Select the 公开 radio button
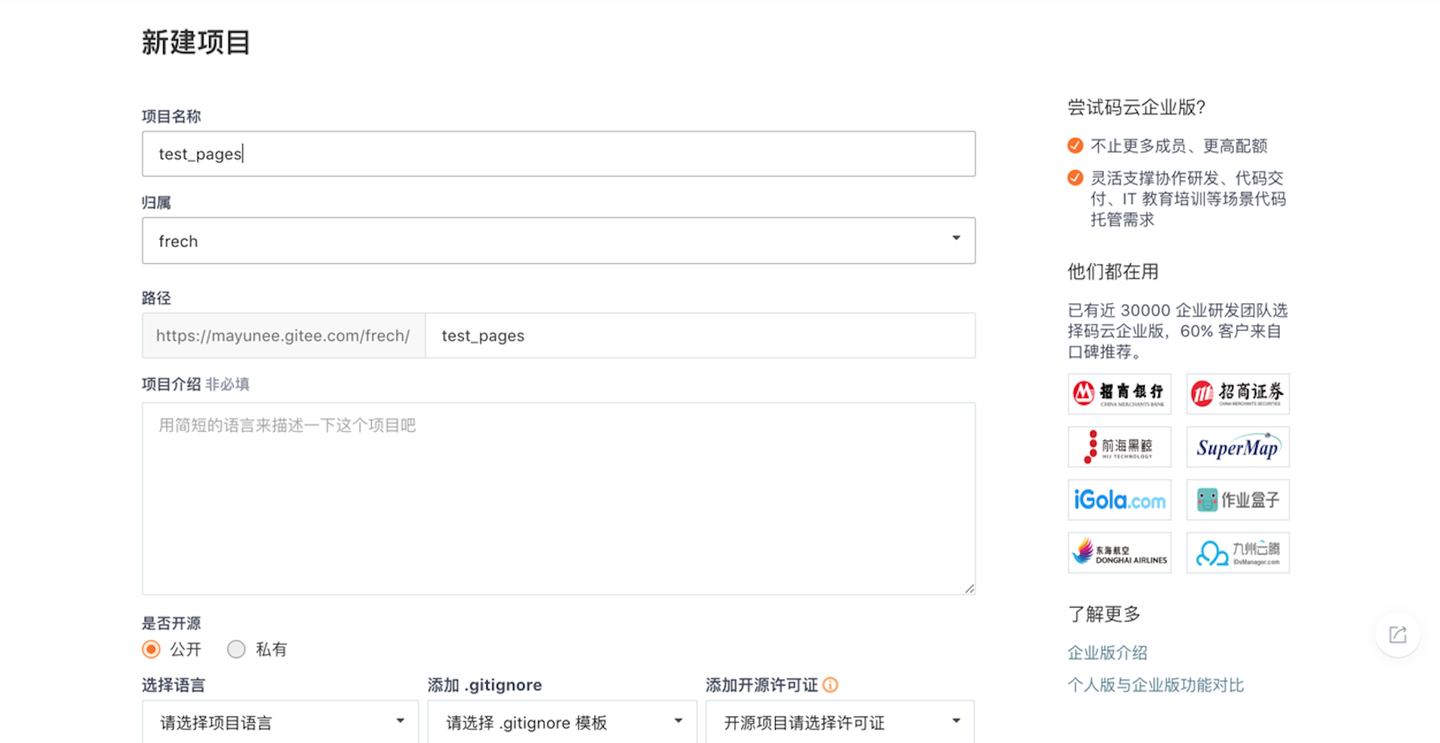The height and width of the screenshot is (743, 1440). pos(150,649)
